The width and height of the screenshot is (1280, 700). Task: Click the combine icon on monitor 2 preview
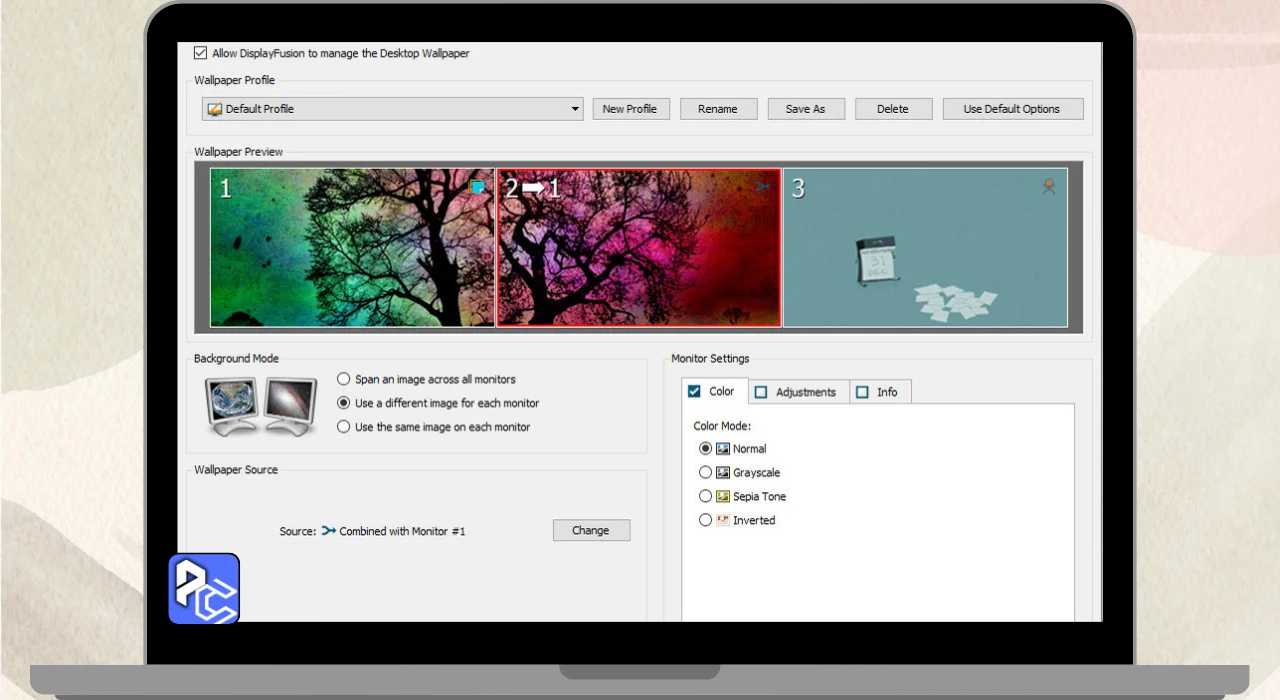pyautogui.click(x=764, y=186)
